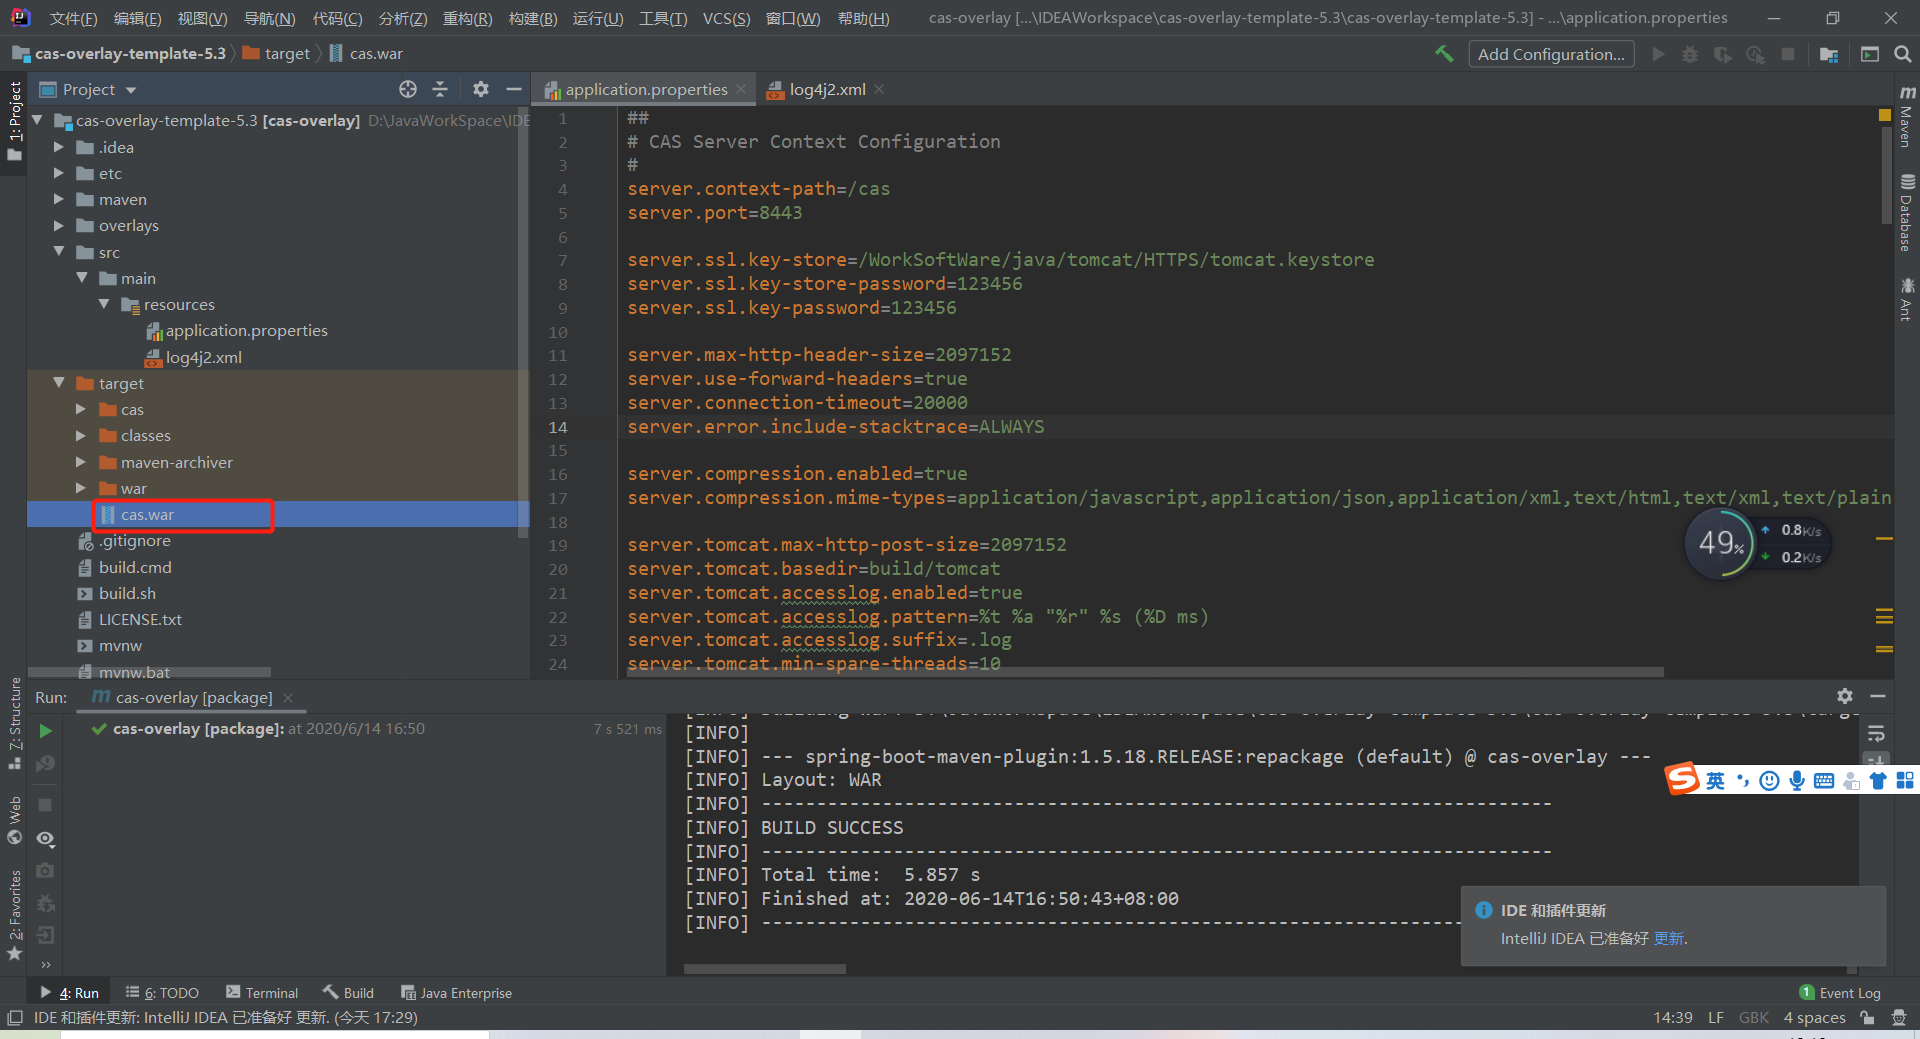The width and height of the screenshot is (1920, 1039).
Task: Open Project panel settings gear
Action: [481, 89]
